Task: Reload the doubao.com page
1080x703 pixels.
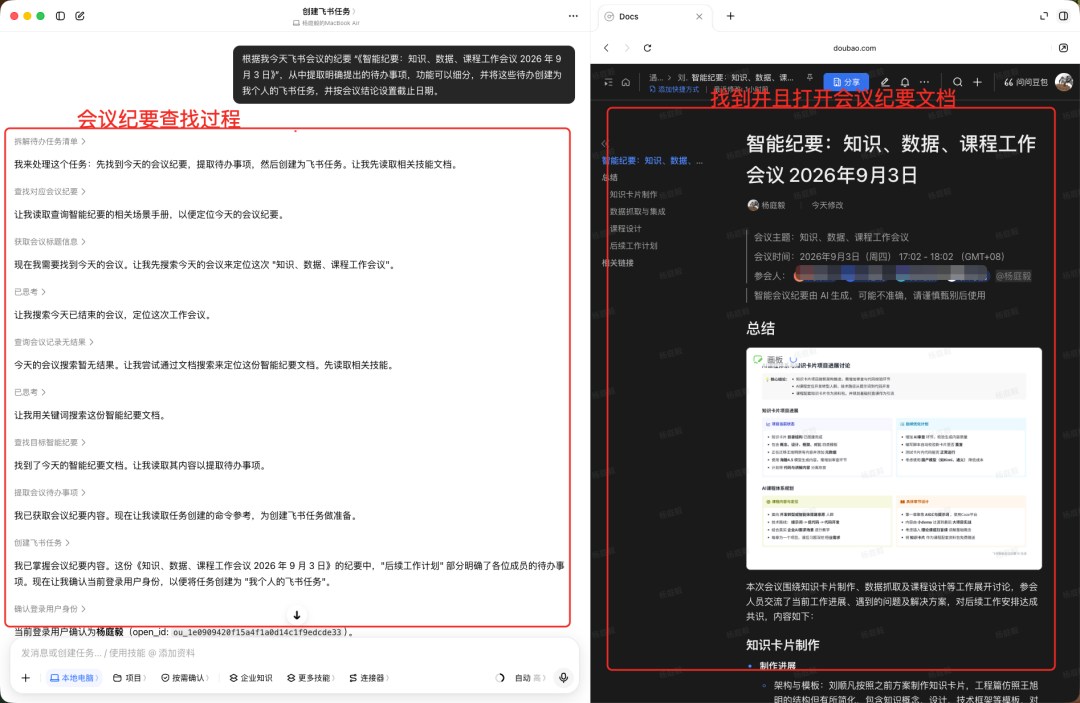Action: tap(647, 48)
